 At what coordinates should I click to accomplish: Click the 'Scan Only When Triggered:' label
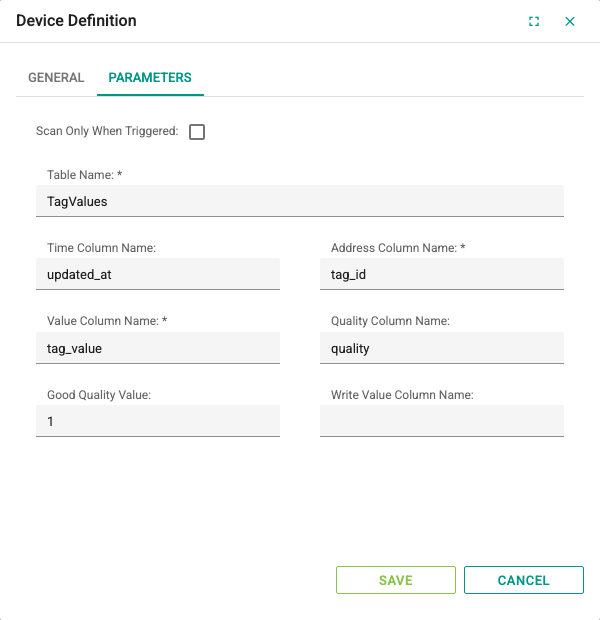(107, 131)
